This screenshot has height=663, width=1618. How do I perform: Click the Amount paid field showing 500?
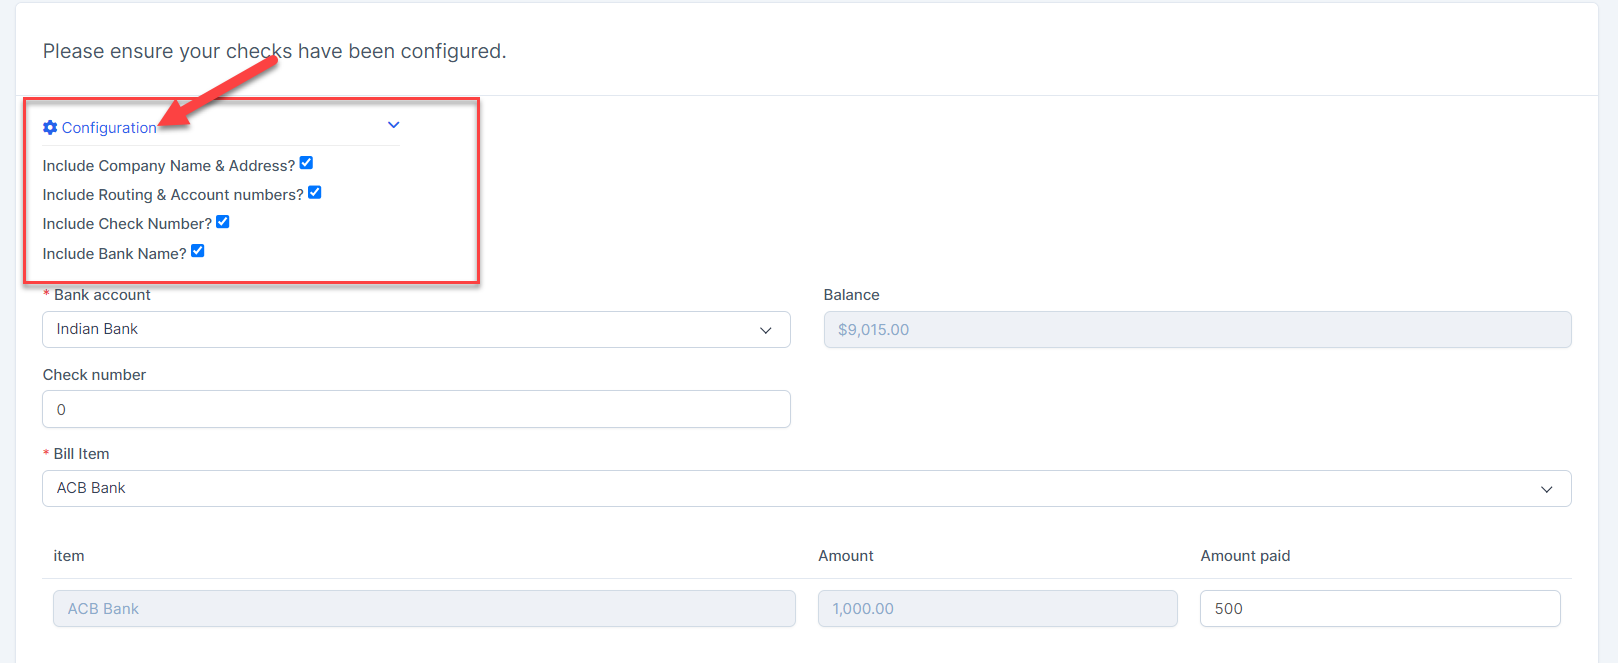coord(1379,608)
